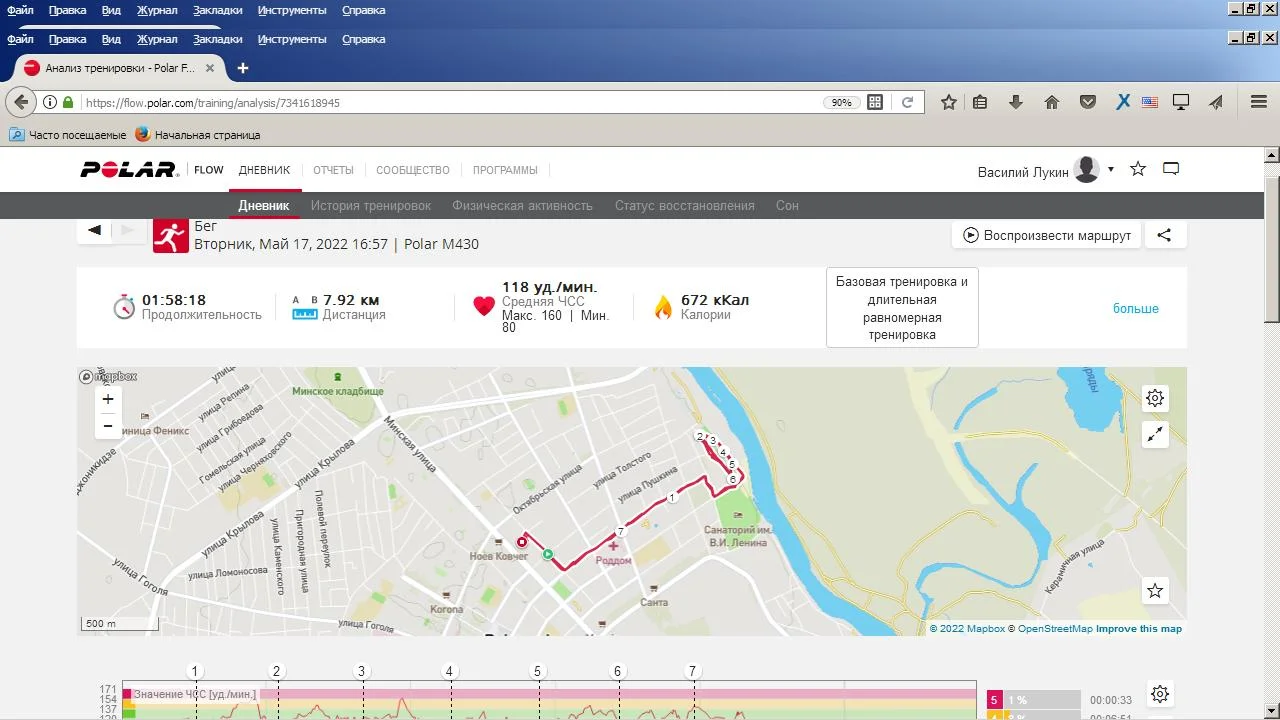Open the СООБЩЕСТВО section

pyautogui.click(x=413, y=170)
